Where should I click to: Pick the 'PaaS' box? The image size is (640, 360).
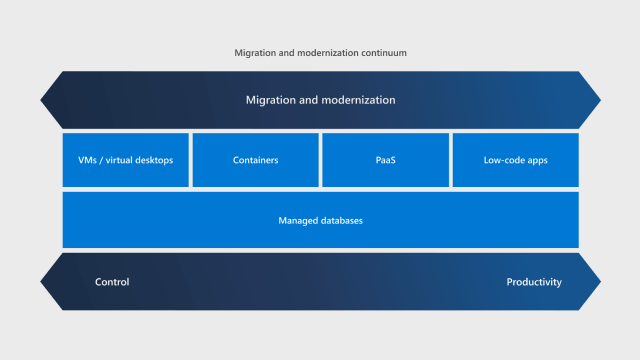tap(386, 160)
